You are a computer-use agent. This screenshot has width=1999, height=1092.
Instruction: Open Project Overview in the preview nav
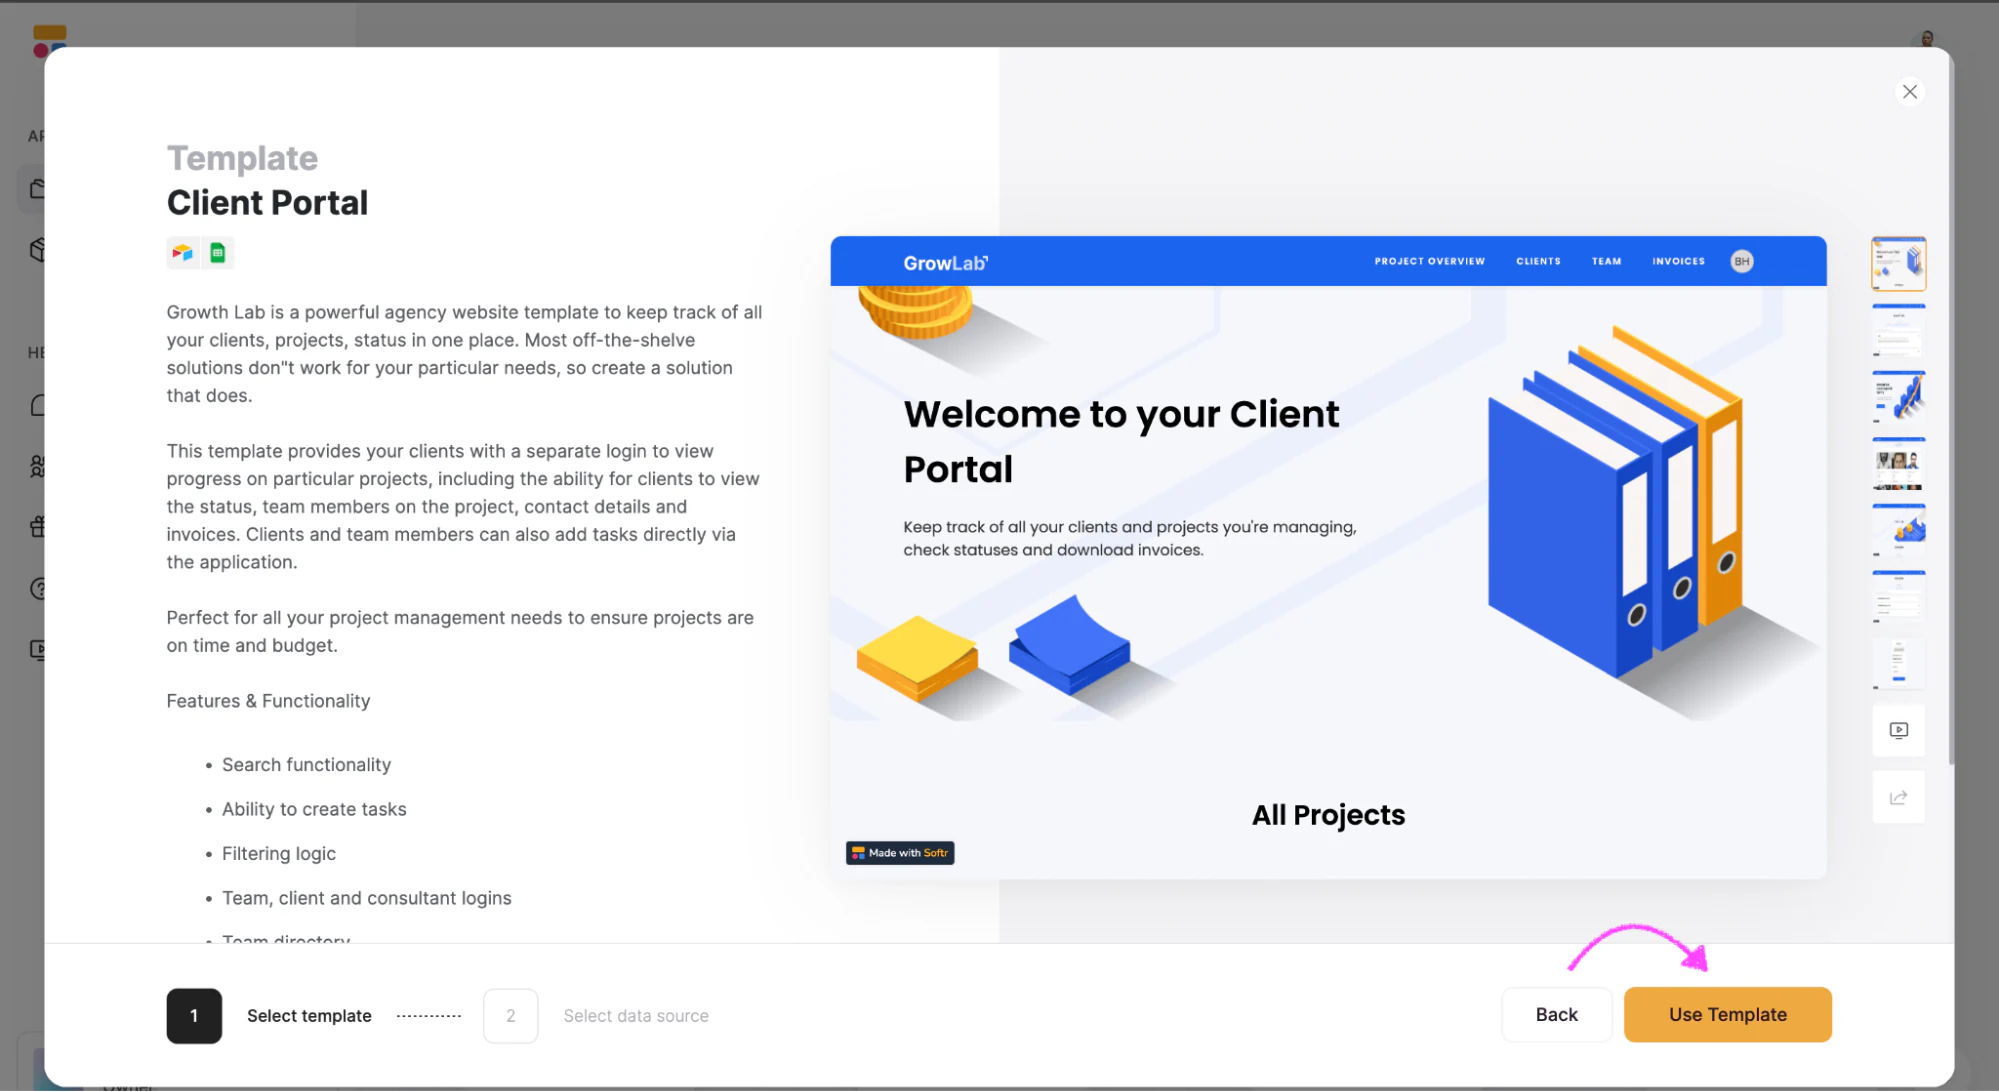tap(1429, 261)
